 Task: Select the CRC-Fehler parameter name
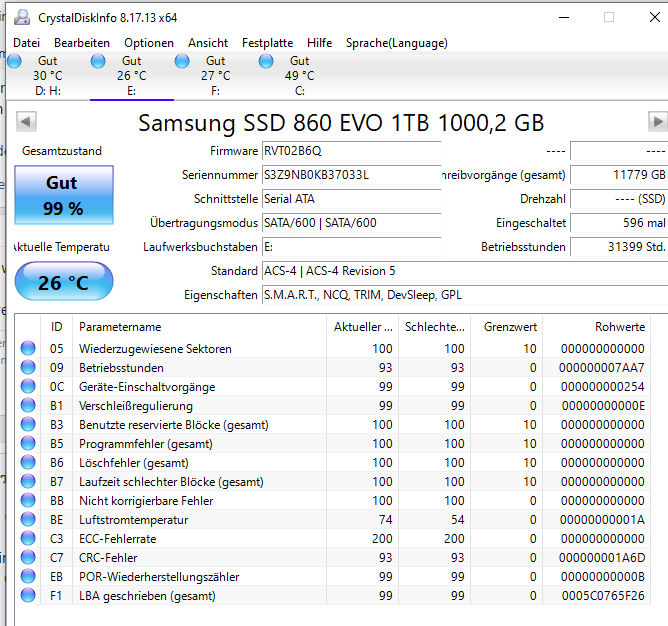(x=108, y=558)
